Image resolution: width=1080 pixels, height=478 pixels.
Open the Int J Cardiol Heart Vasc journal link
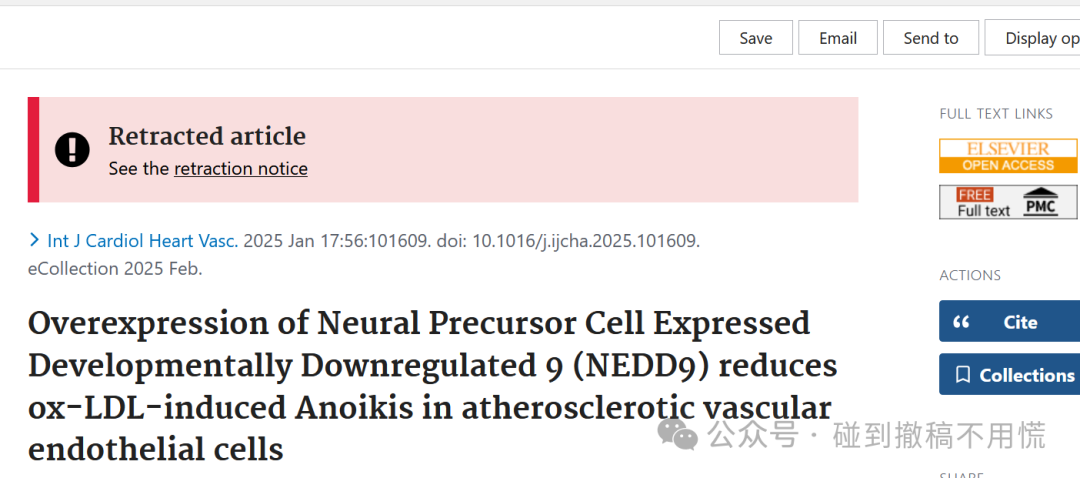(x=143, y=241)
